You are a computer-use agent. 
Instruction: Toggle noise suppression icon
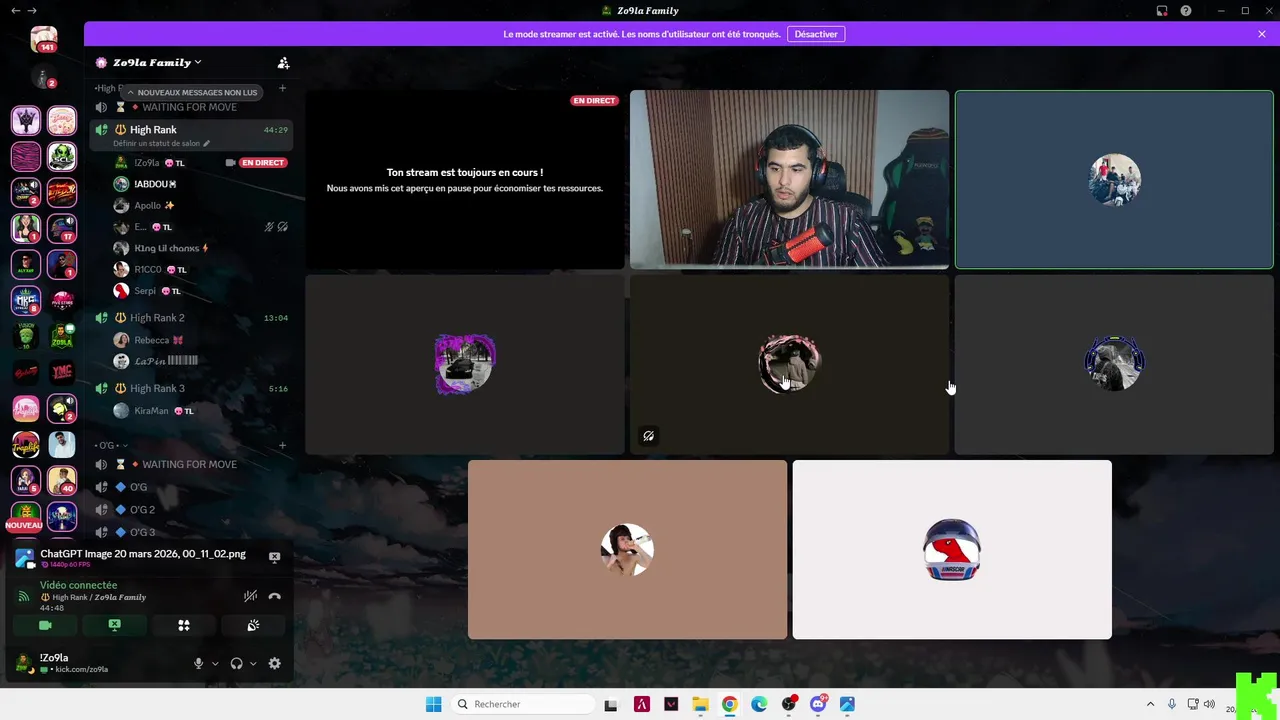(250, 596)
